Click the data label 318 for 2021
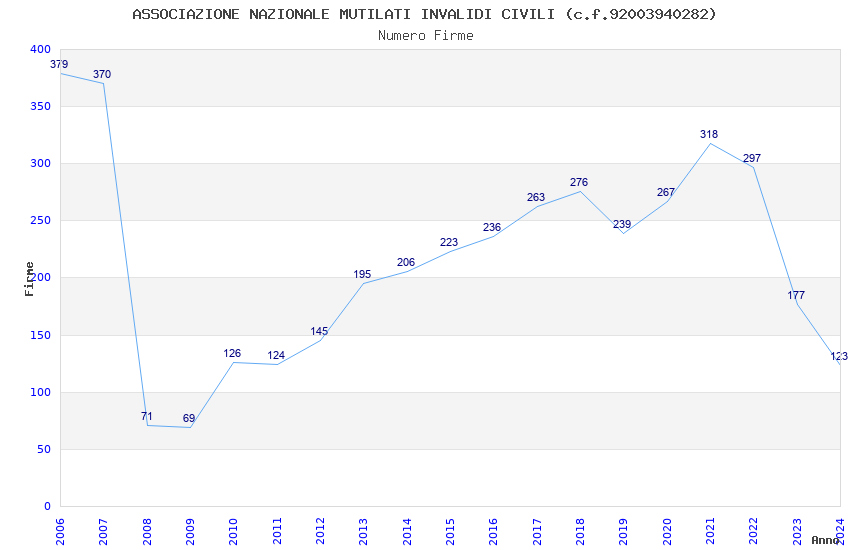This screenshot has width=850, height=550. point(709,134)
